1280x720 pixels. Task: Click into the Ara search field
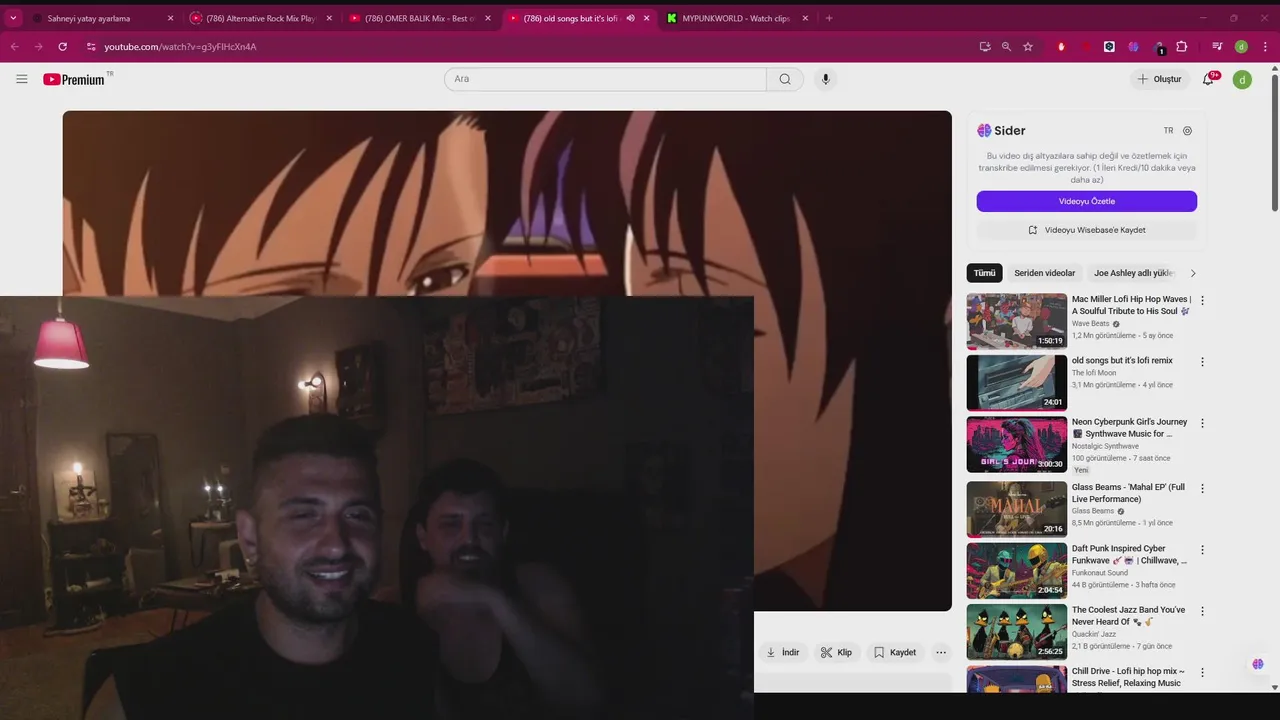(605, 79)
